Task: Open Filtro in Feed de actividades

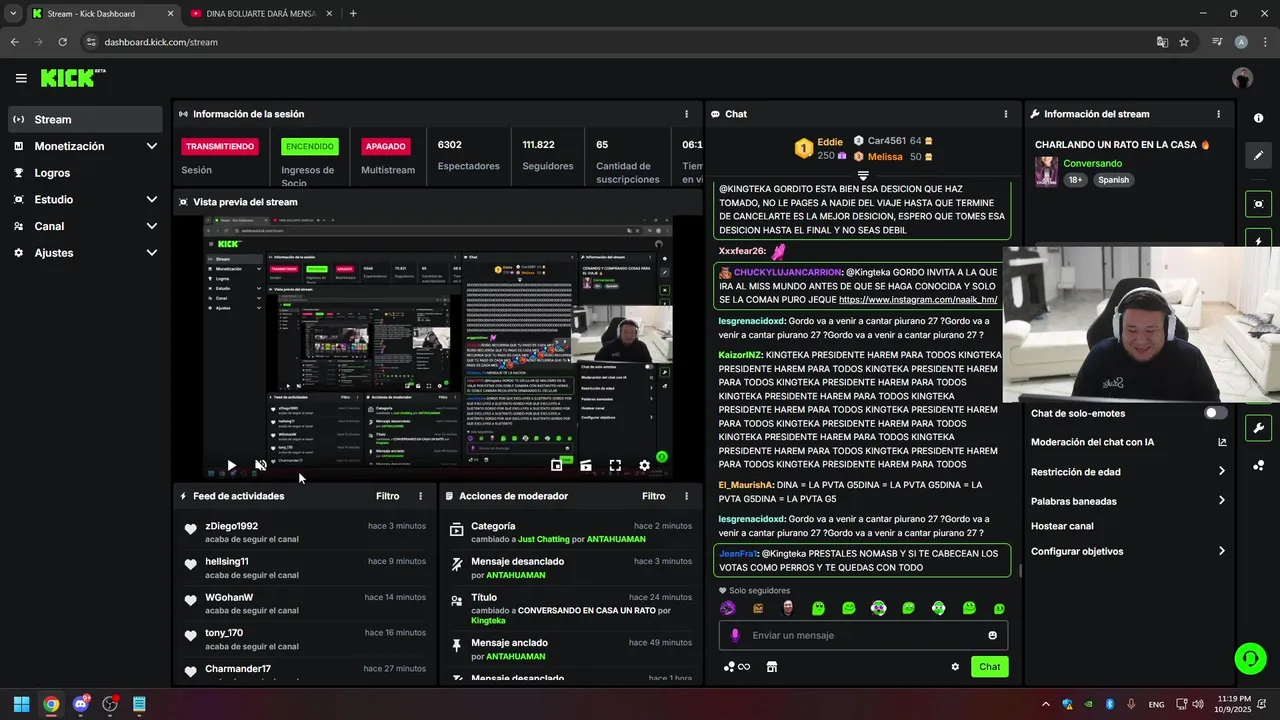Action: (387, 496)
